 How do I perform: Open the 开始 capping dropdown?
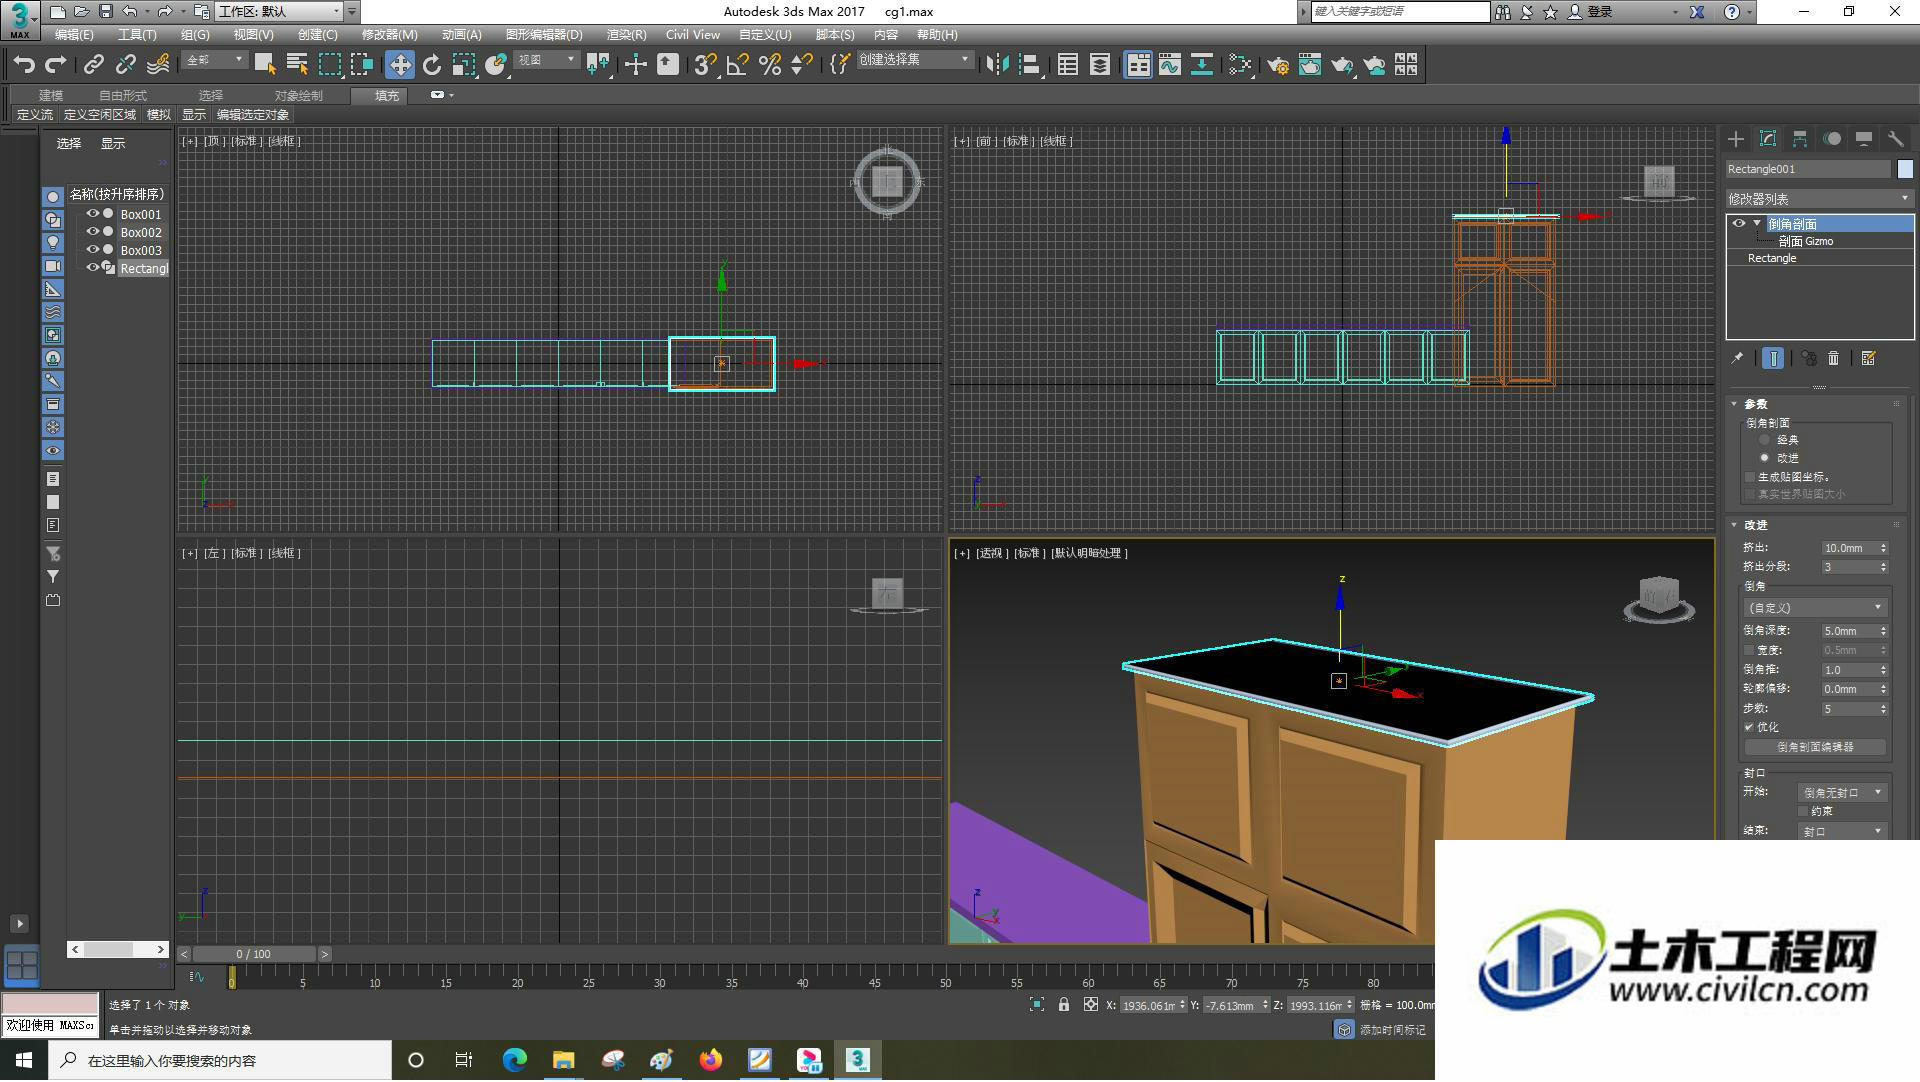point(1842,792)
